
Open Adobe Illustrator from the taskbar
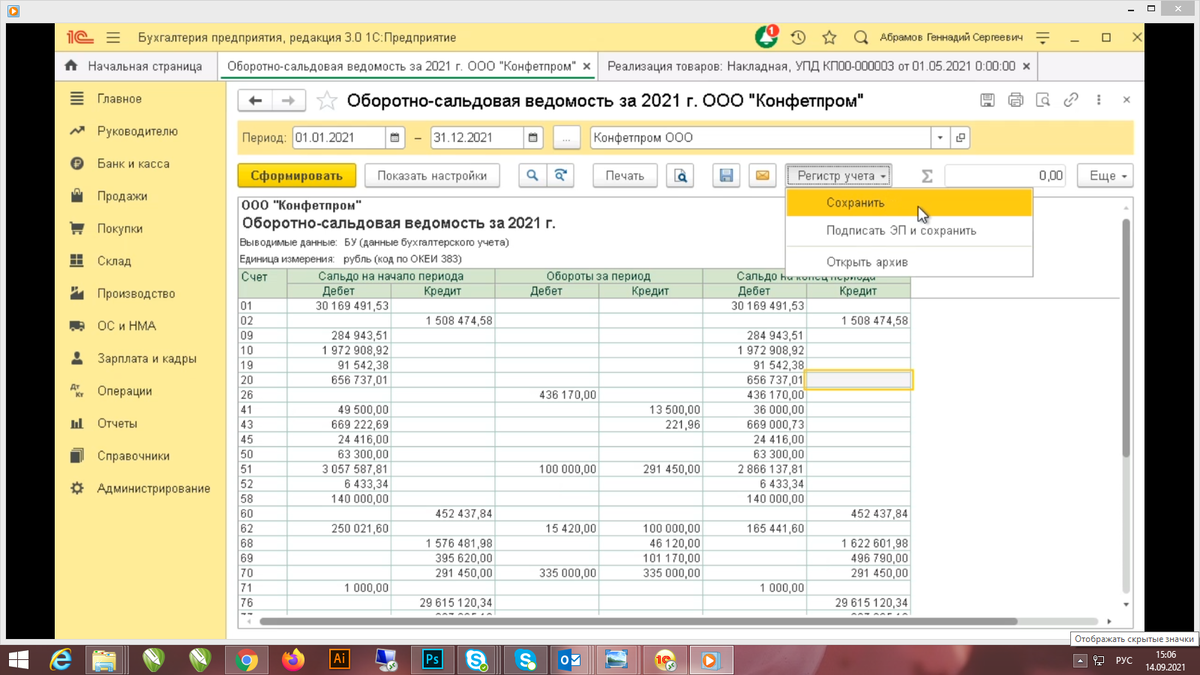tap(339, 660)
